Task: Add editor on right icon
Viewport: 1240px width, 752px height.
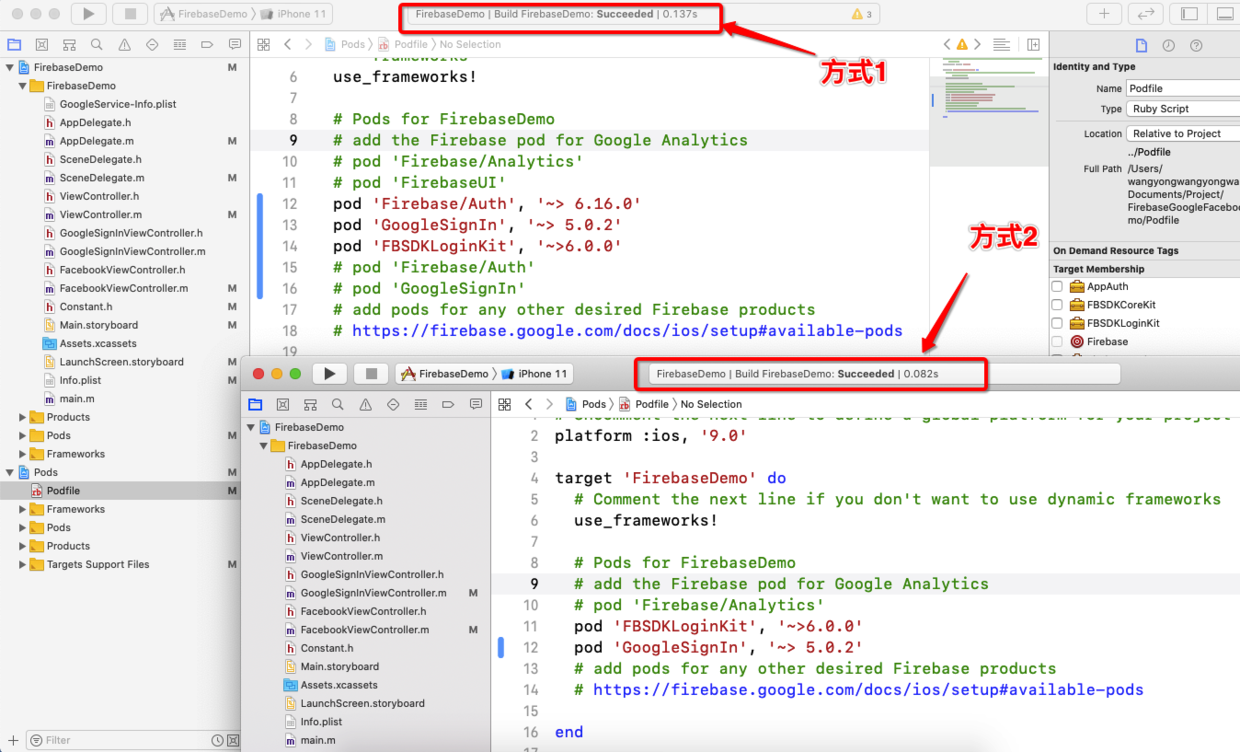Action: tap(1033, 44)
